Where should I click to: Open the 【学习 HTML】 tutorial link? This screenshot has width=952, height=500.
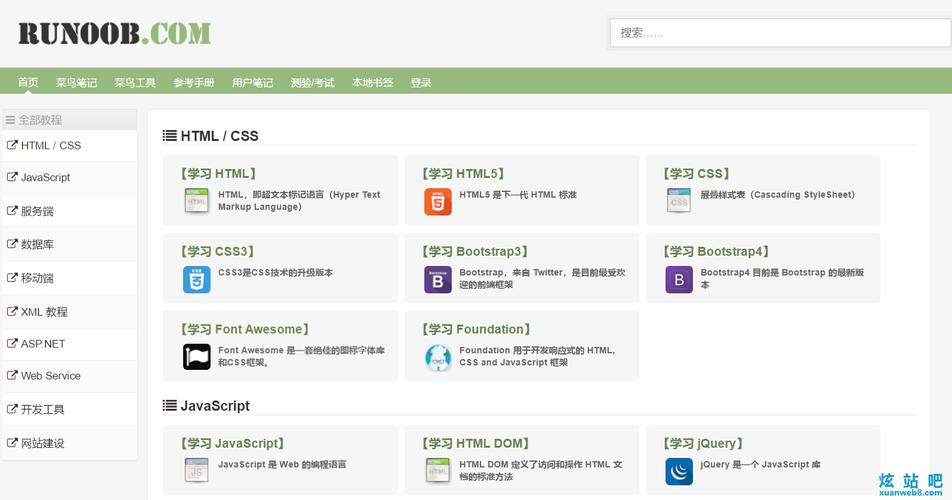tap(218, 174)
